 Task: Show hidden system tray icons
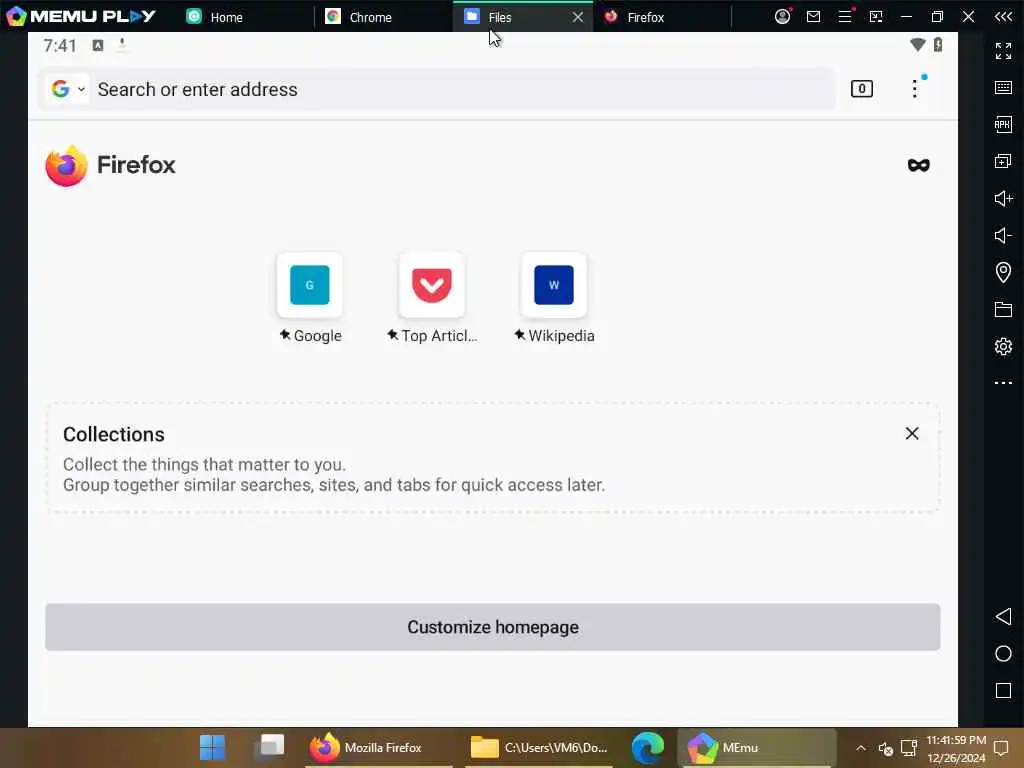861,748
